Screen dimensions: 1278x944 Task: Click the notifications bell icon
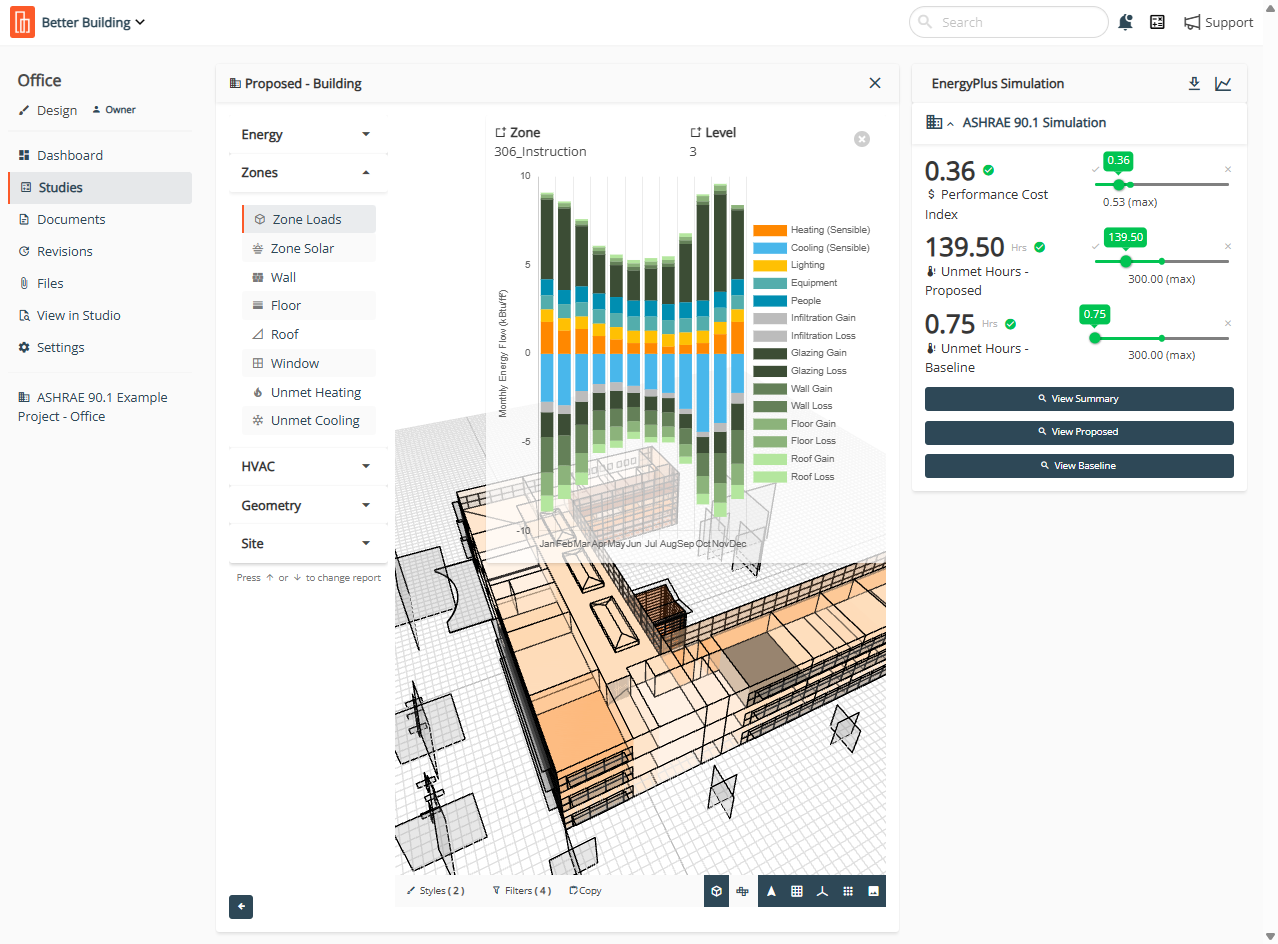point(1126,22)
